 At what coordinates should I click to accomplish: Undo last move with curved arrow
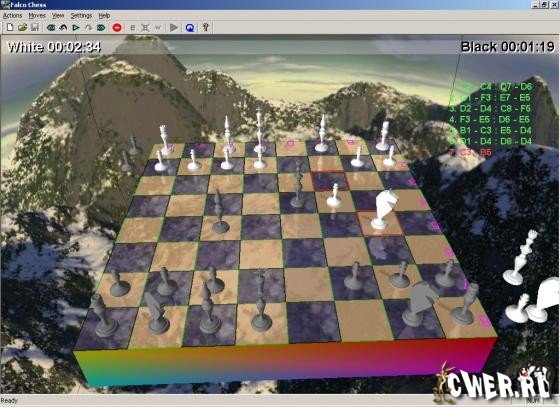point(63,27)
